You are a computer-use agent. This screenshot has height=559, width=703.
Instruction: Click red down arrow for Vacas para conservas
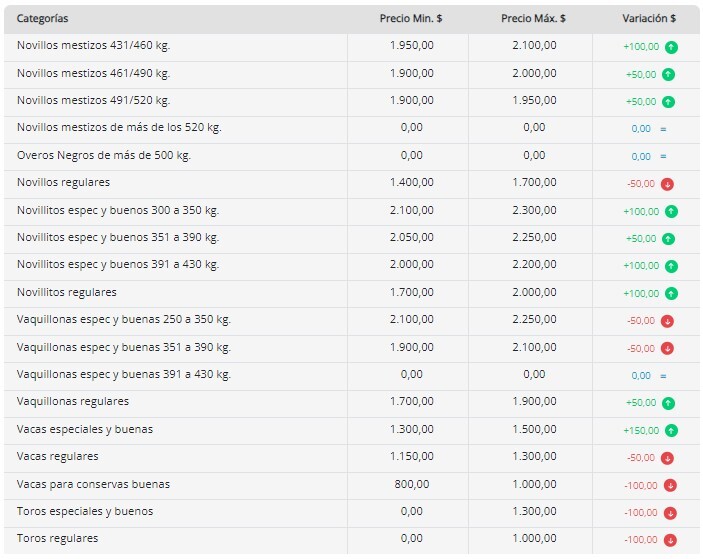click(669, 486)
